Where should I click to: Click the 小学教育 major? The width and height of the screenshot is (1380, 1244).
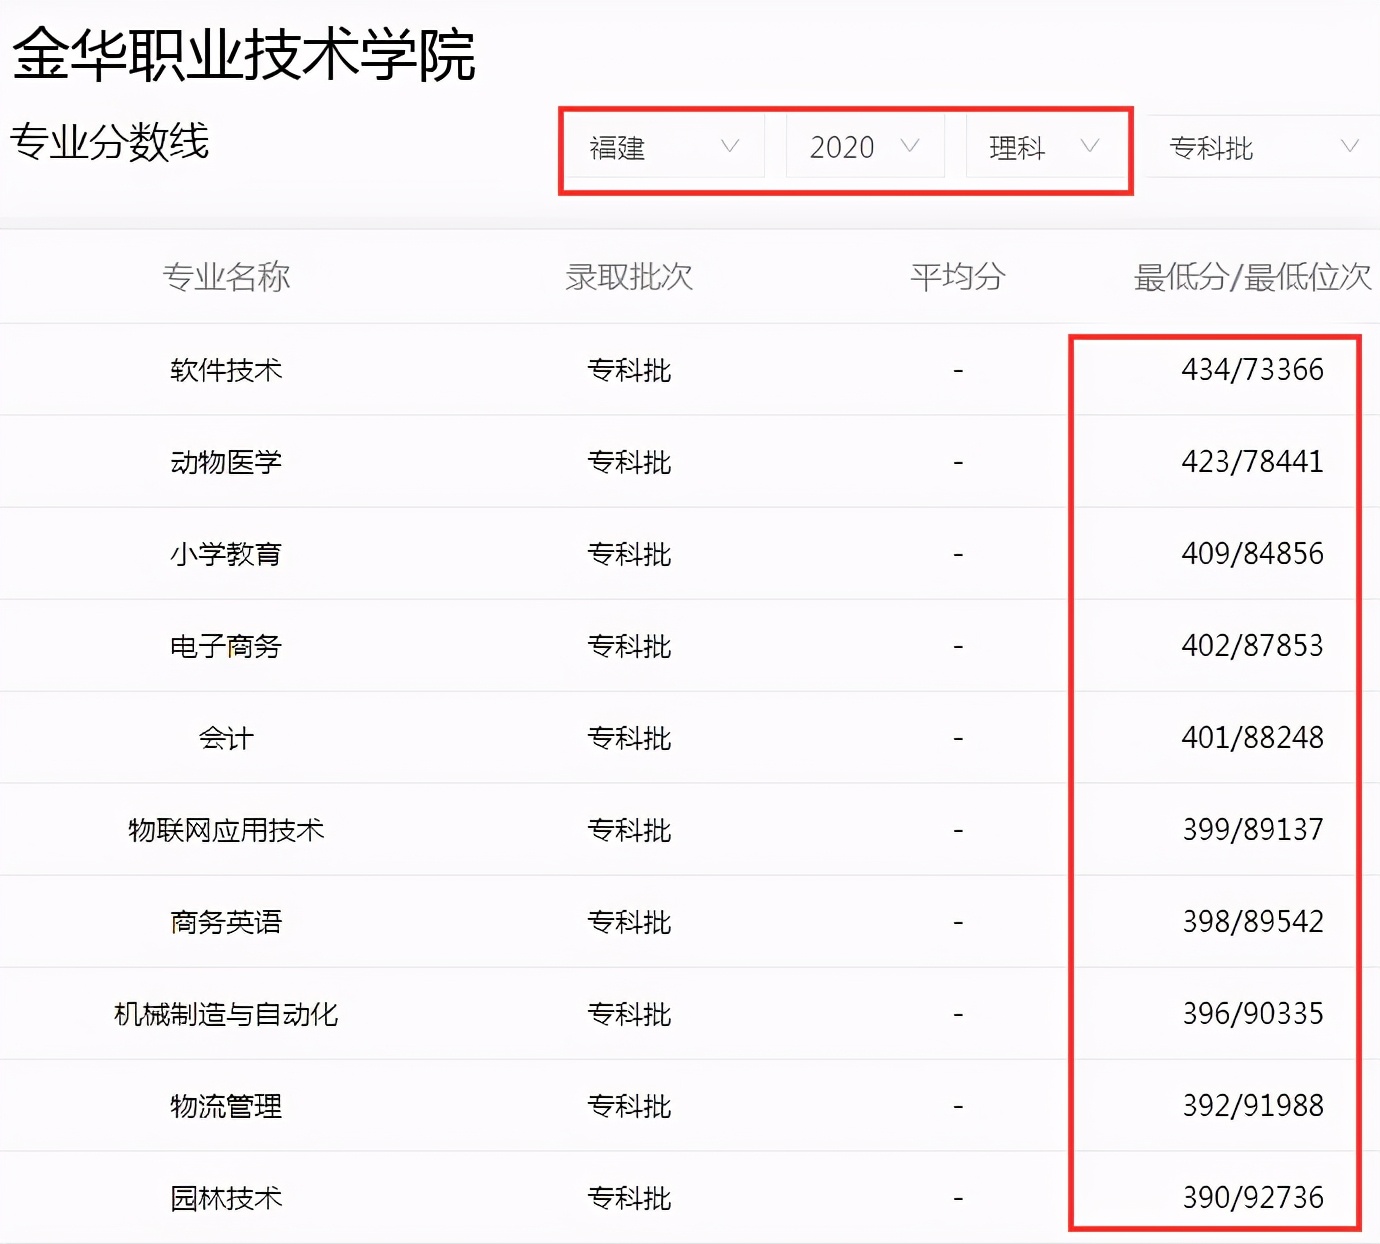tap(225, 553)
